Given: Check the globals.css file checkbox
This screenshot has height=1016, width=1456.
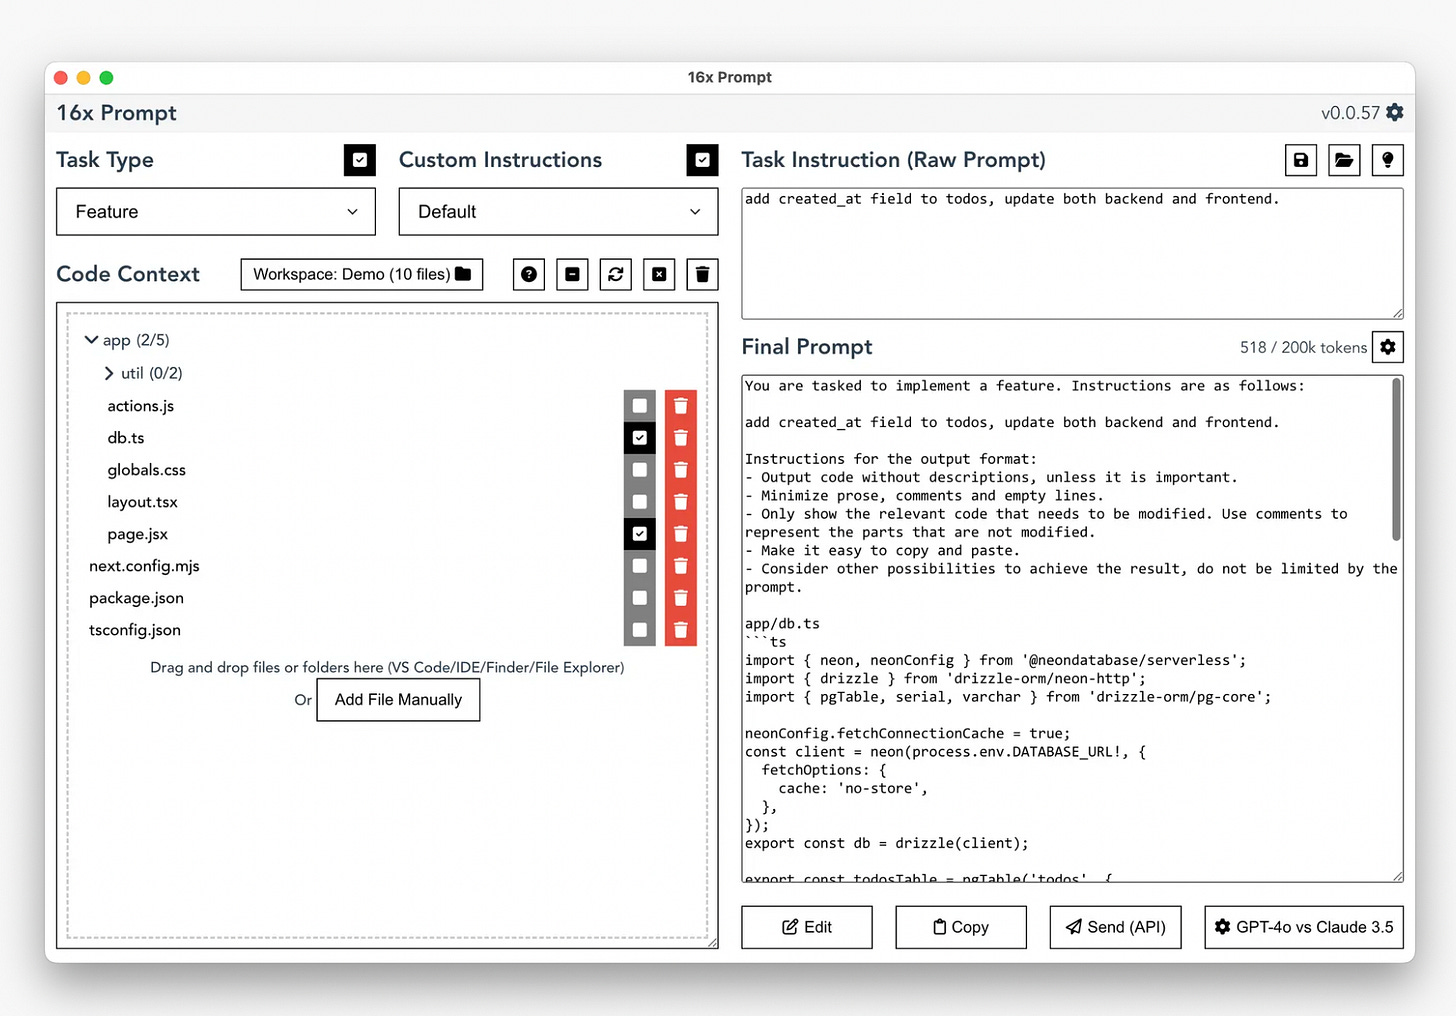Looking at the screenshot, I should click(x=640, y=470).
